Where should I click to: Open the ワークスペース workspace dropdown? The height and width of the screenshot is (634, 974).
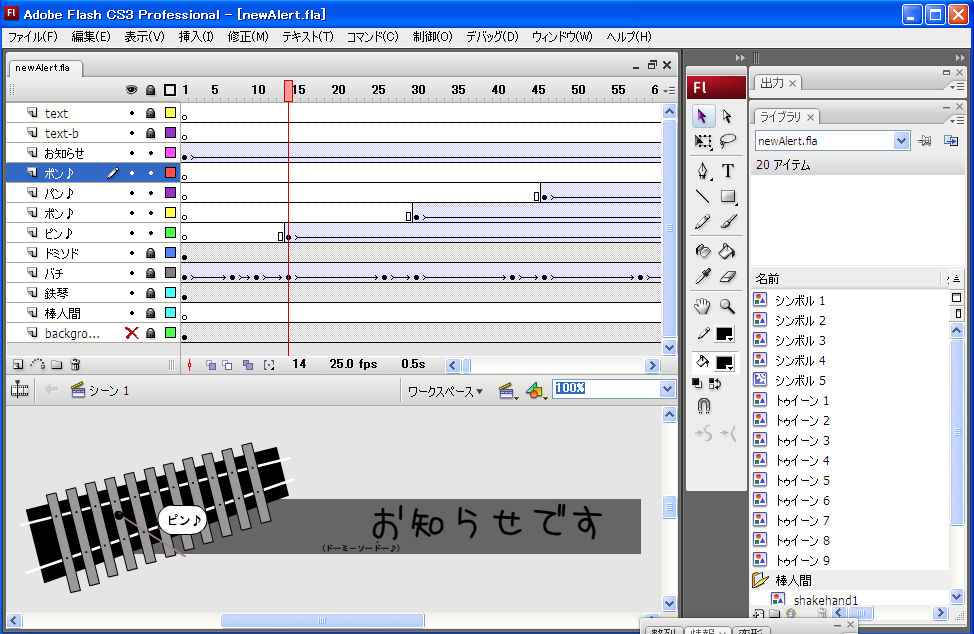(x=445, y=391)
